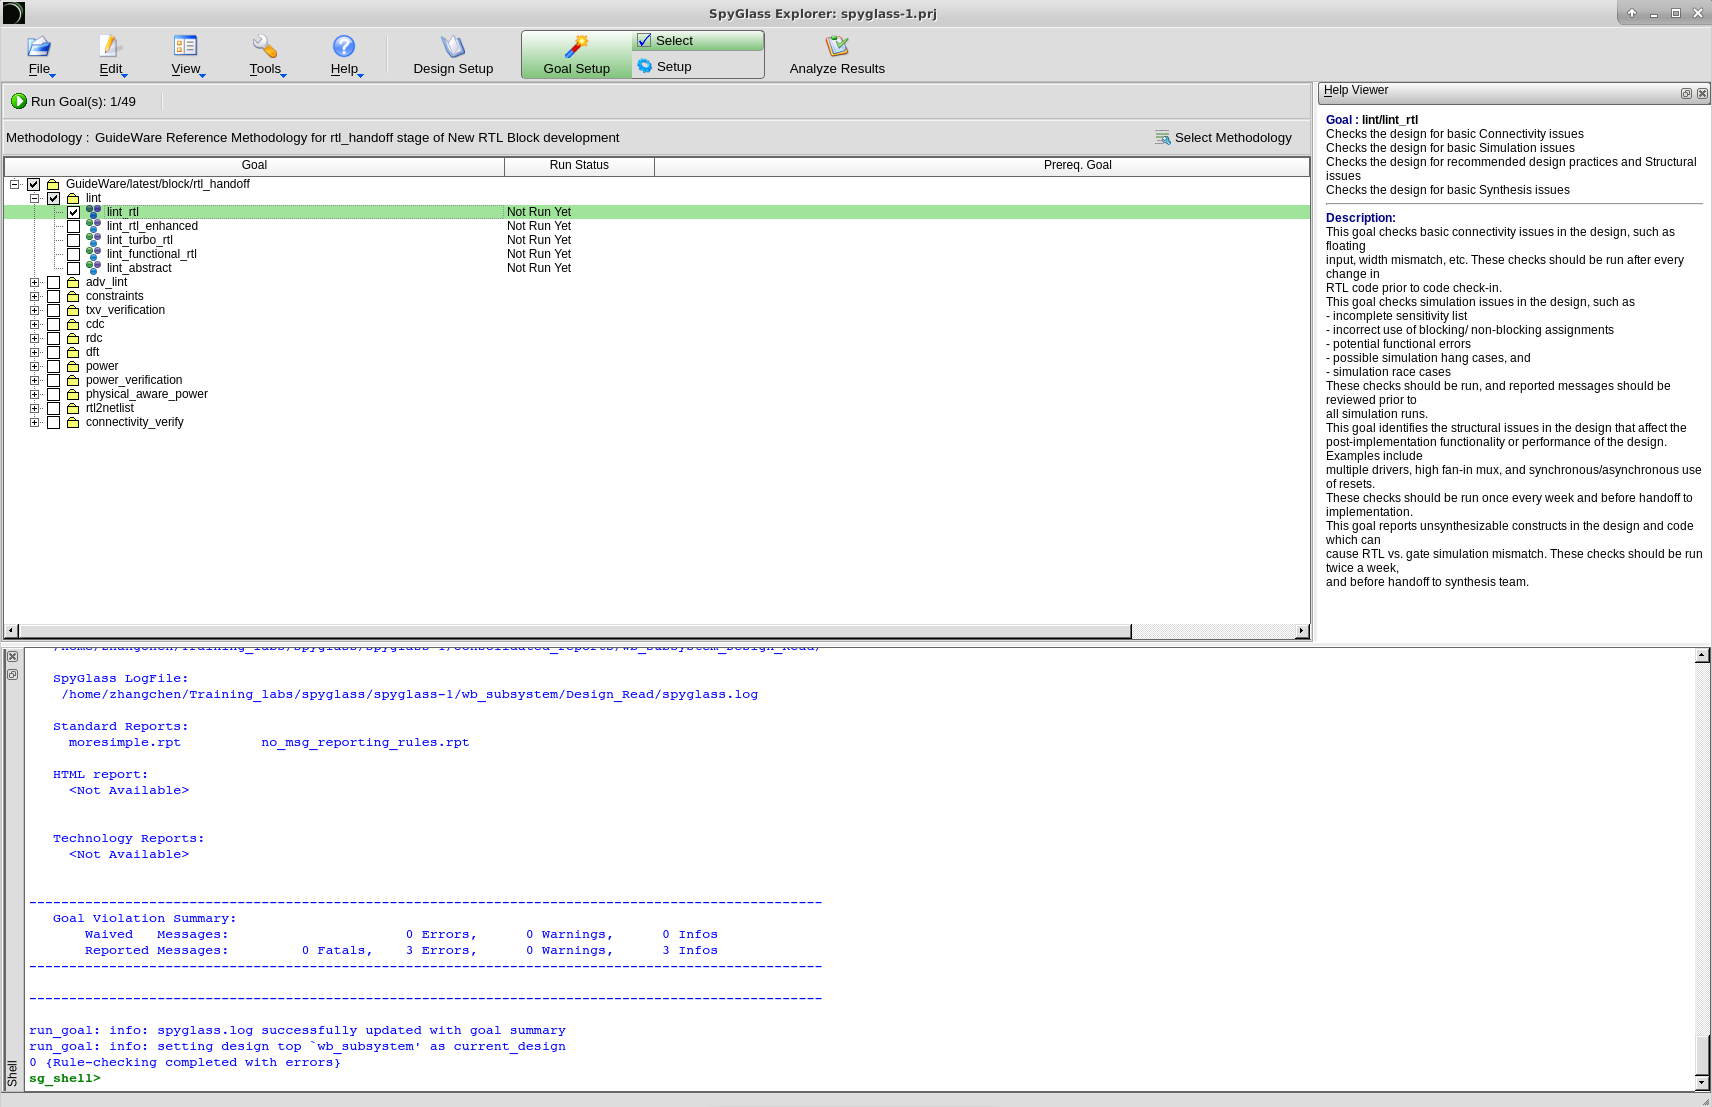Image resolution: width=1712 pixels, height=1107 pixels.
Task: Collapse the GuideWare root tree node
Action: point(15,184)
